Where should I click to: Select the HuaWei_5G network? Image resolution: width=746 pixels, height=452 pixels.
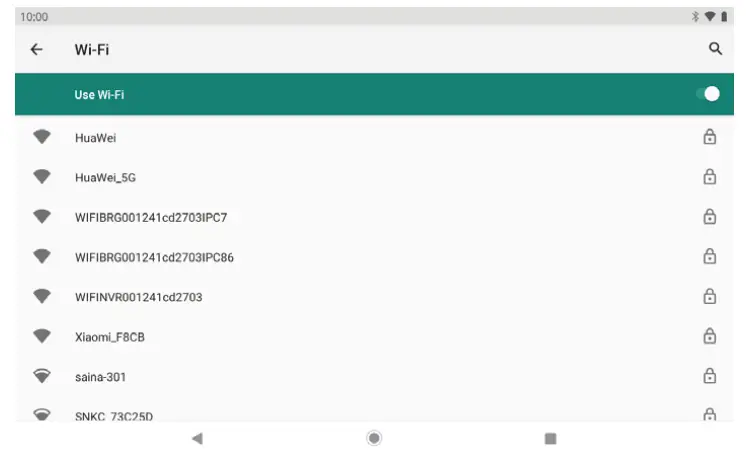pyautogui.click(x=374, y=177)
